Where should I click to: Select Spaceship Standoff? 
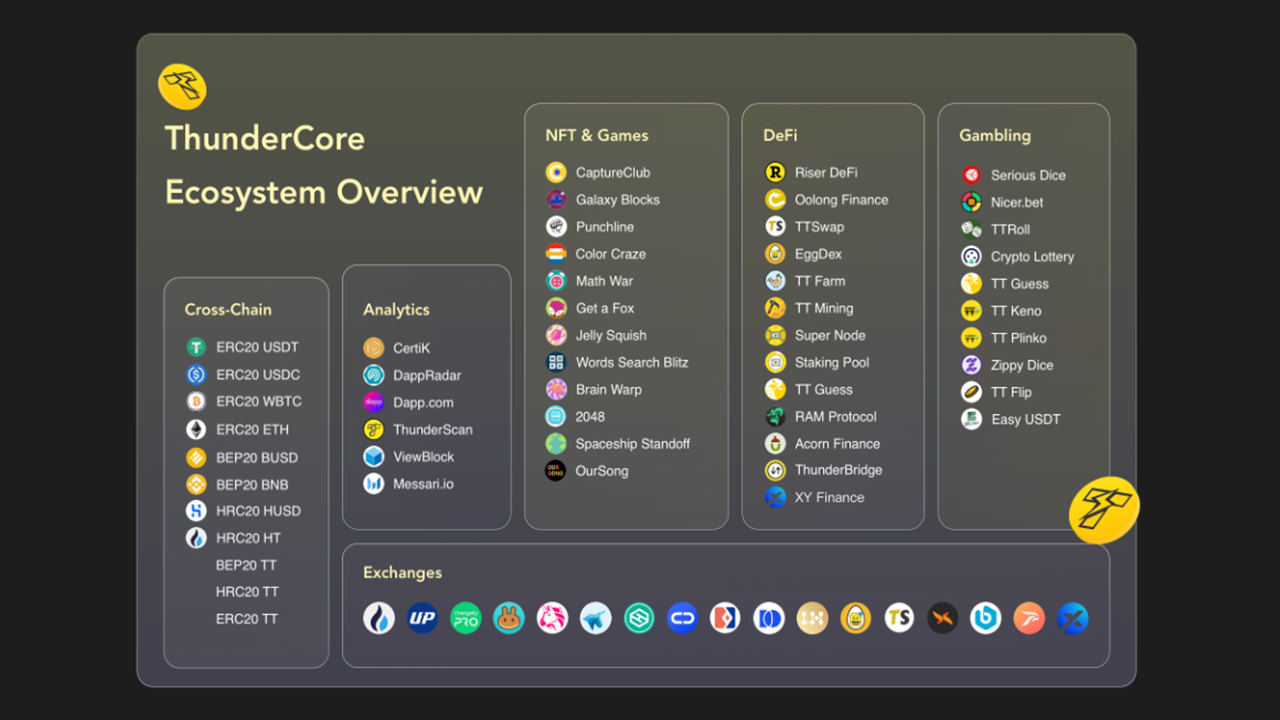[x=618, y=443]
